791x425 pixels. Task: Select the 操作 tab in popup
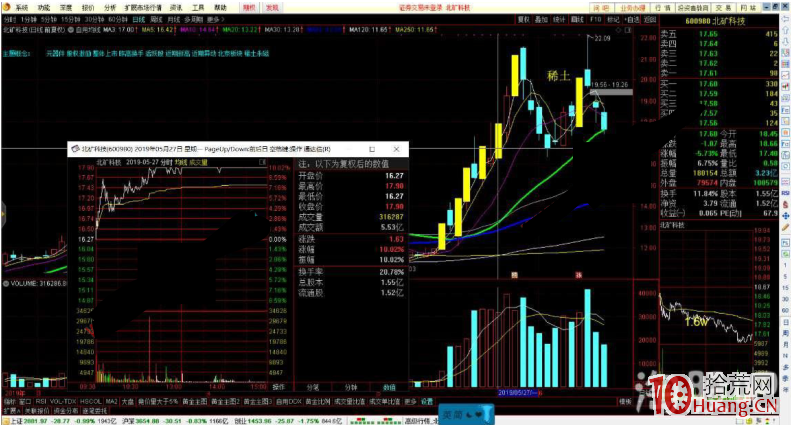click(278, 387)
